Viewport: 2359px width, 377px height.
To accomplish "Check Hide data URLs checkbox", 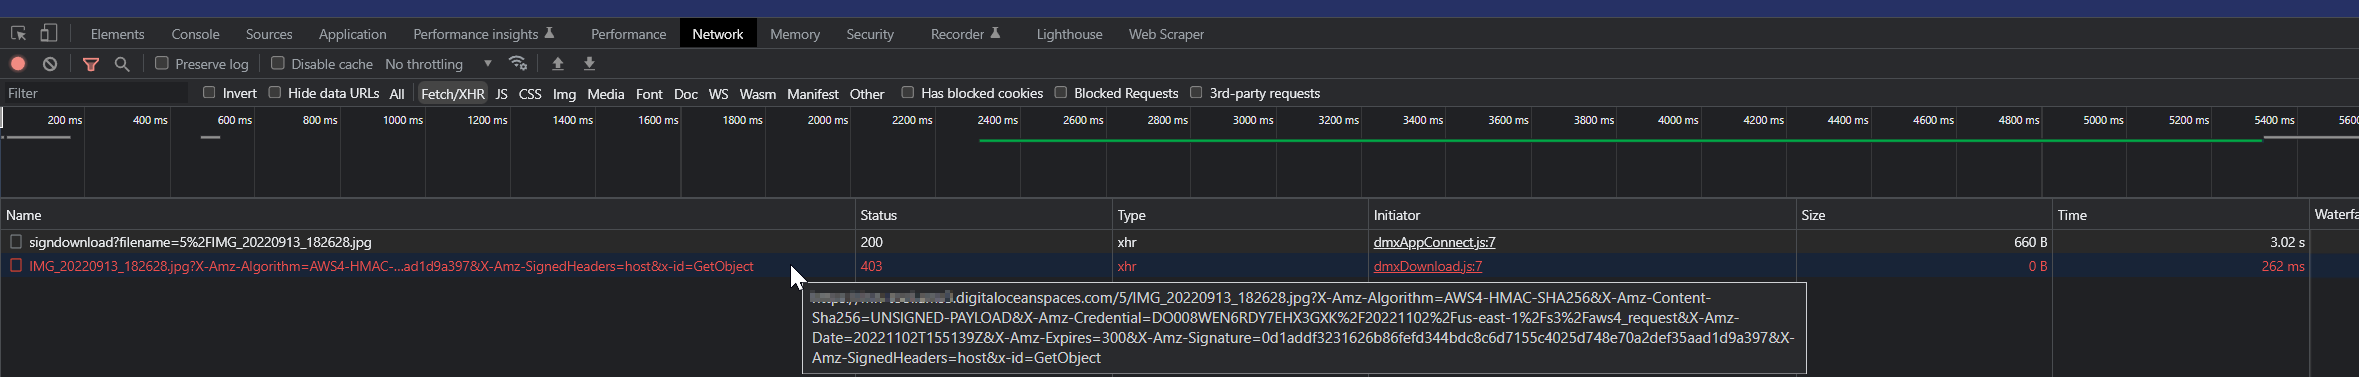I will click(274, 92).
